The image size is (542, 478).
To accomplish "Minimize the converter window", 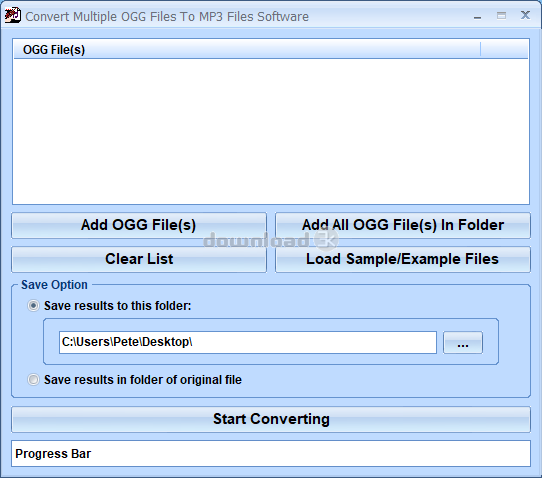I will pyautogui.click(x=477, y=17).
